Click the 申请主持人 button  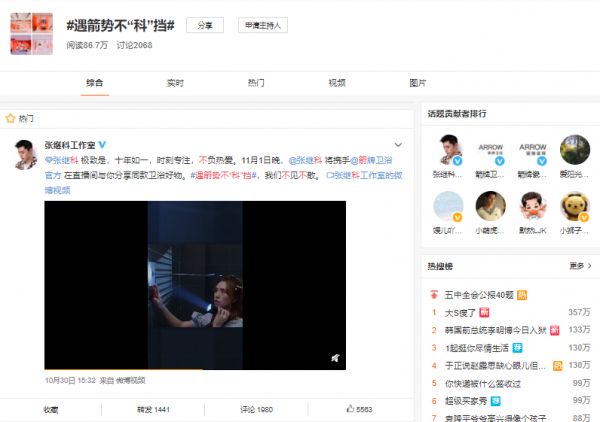(259, 26)
